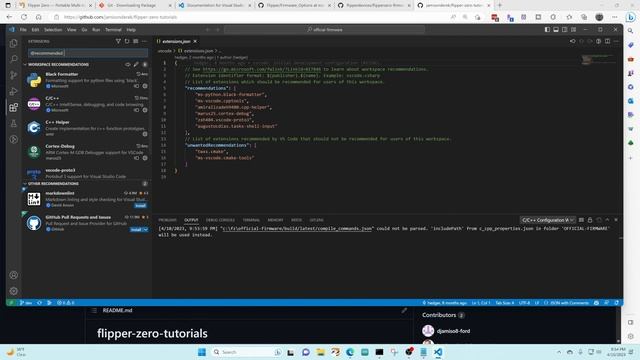Open the Help menu
Image resolution: width=640 pixels, height=360 pixels.
[x=131, y=30]
